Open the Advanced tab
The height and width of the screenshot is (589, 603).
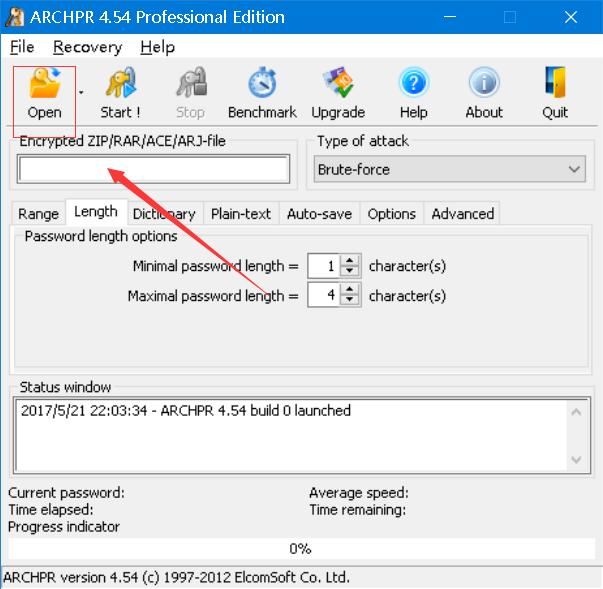click(x=463, y=214)
